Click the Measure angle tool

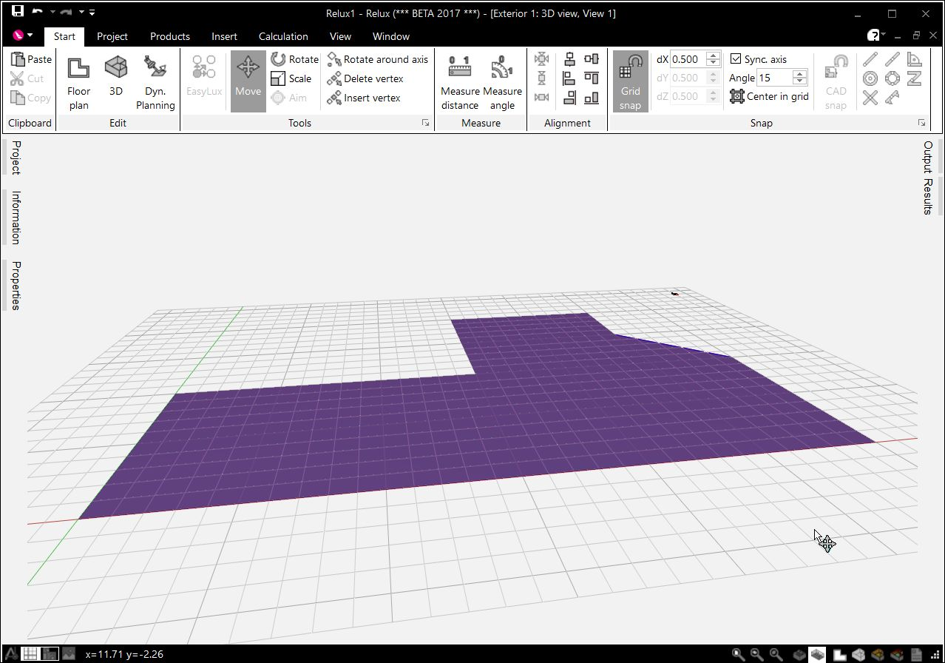[x=502, y=83]
